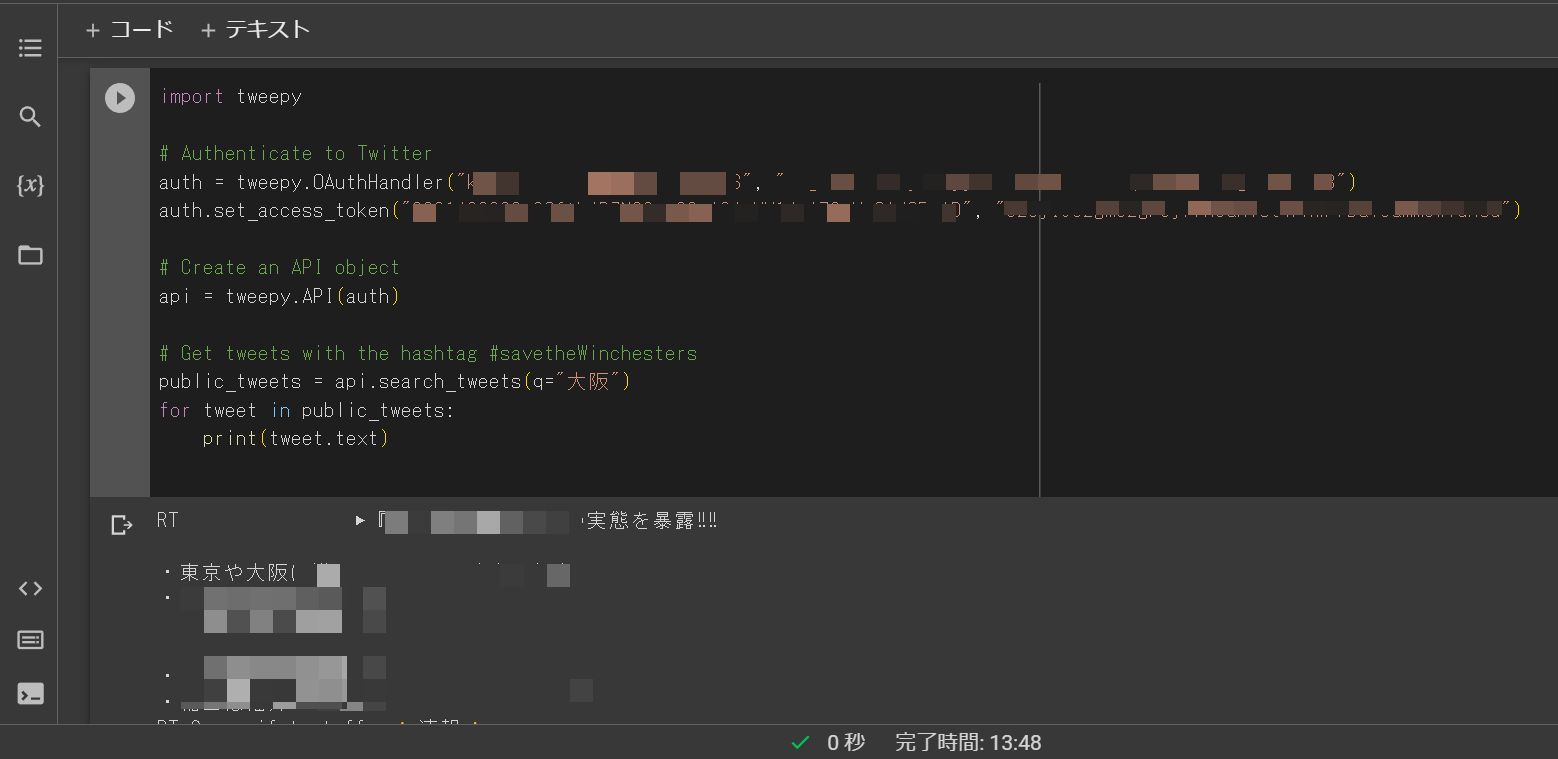Place cursor on print(tweet.text) line
Image resolution: width=1558 pixels, height=759 pixels.
point(295,439)
